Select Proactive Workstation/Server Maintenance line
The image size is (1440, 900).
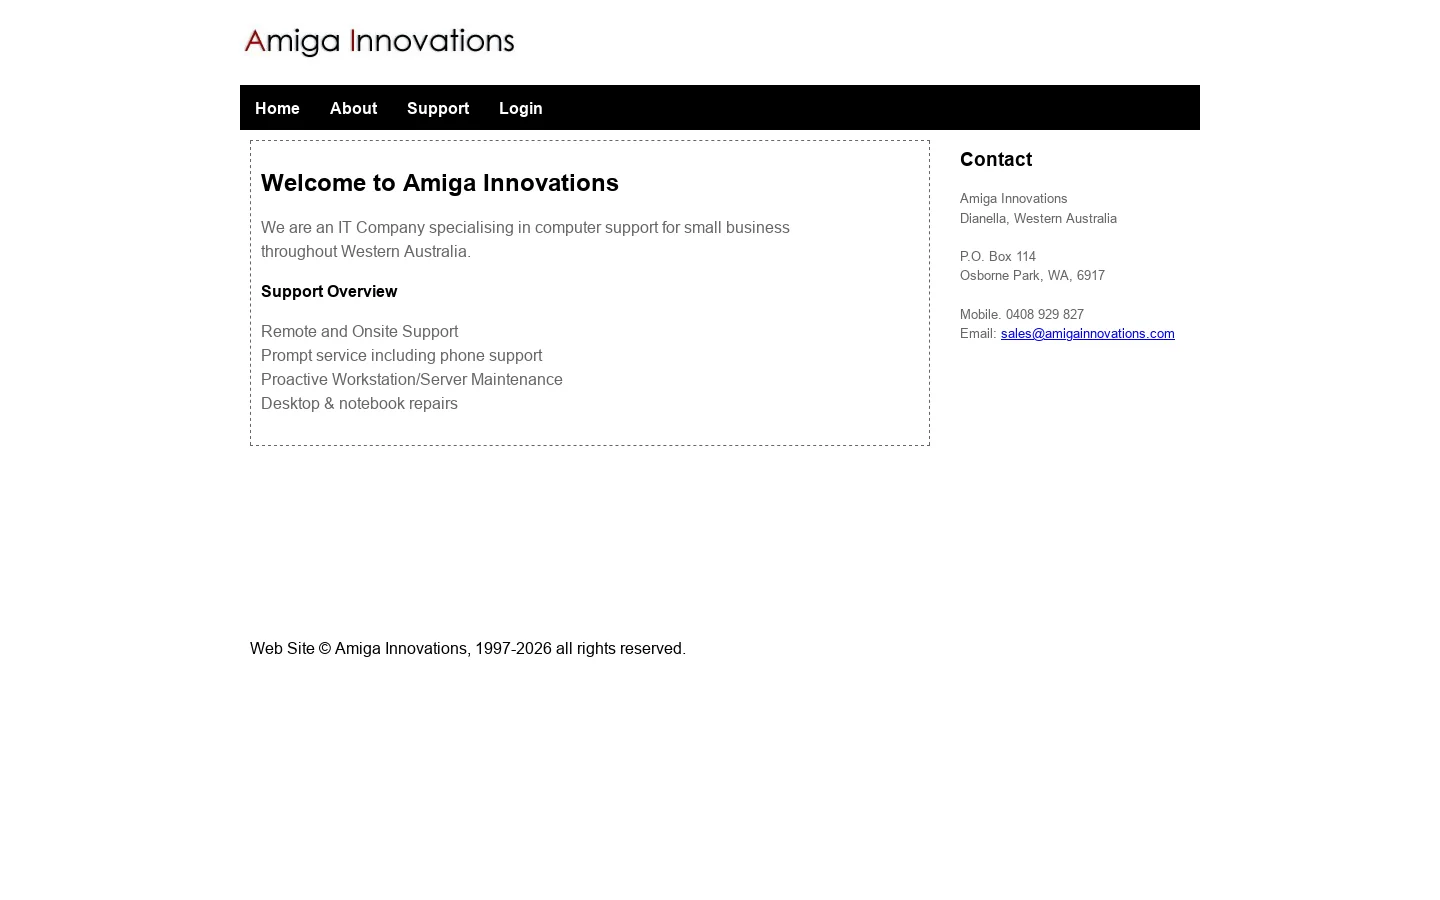point(412,380)
